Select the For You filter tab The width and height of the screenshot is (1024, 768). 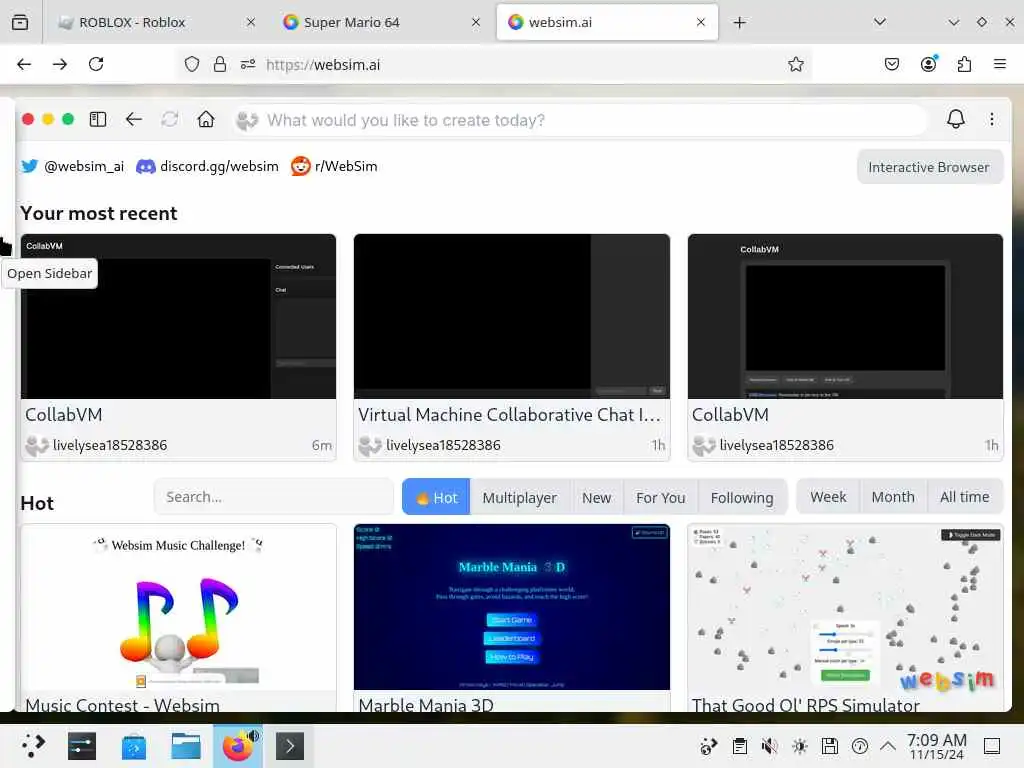point(660,497)
